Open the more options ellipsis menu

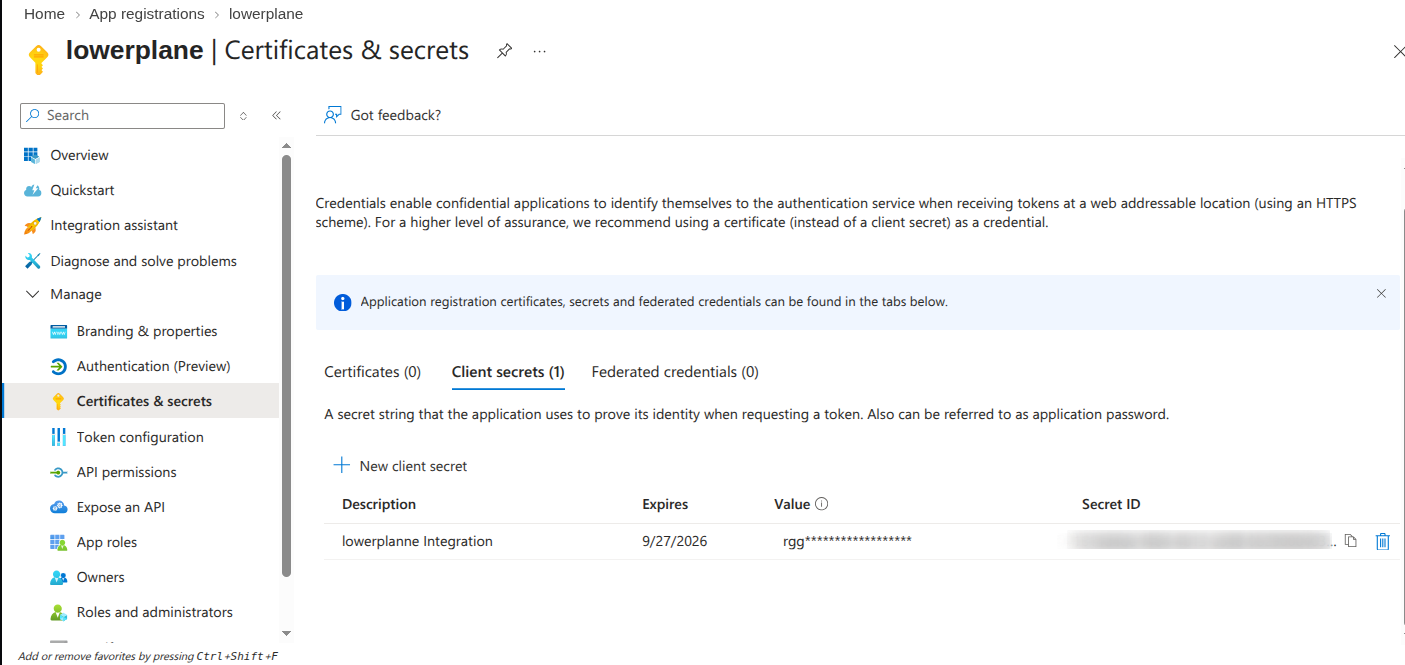pos(540,51)
